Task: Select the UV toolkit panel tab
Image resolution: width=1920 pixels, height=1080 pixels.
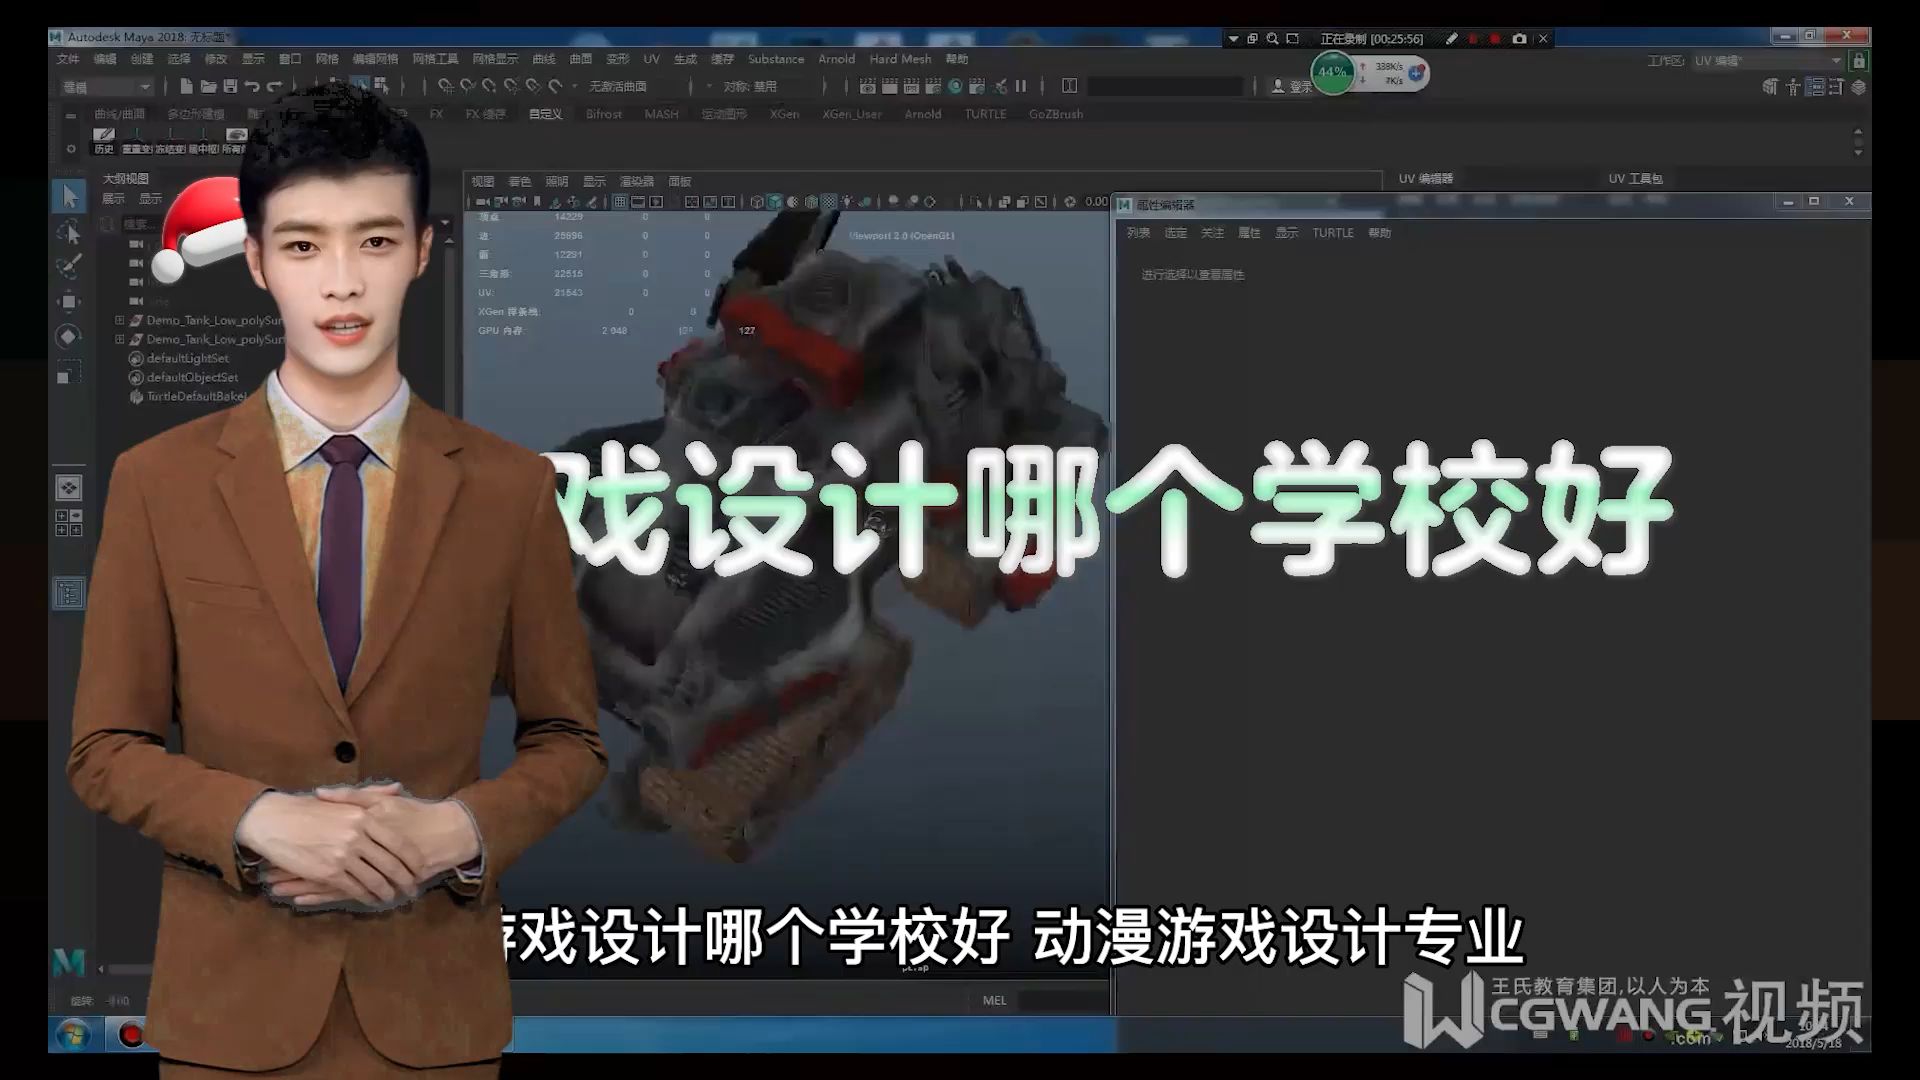Action: 1635,179
